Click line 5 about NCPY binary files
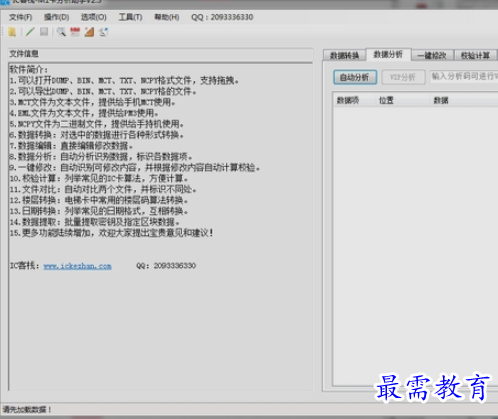 [x=97, y=124]
